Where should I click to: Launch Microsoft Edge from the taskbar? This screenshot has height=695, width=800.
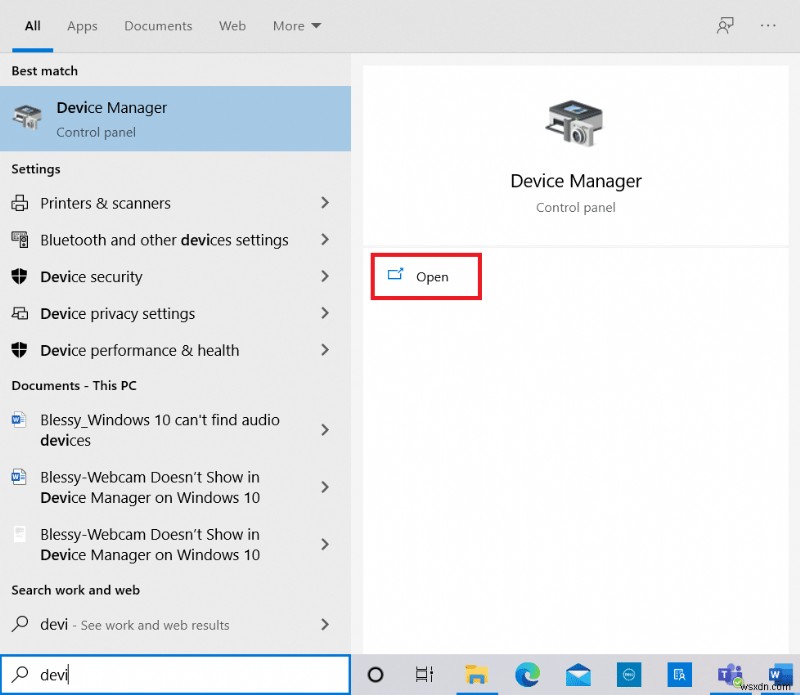tap(527, 674)
